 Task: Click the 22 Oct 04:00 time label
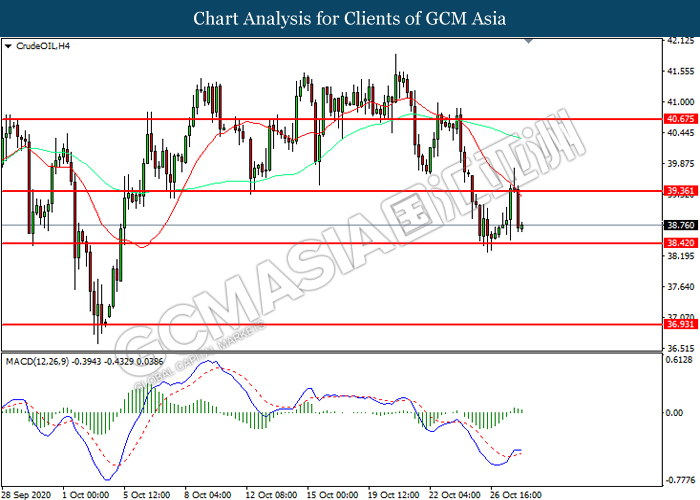(455, 495)
